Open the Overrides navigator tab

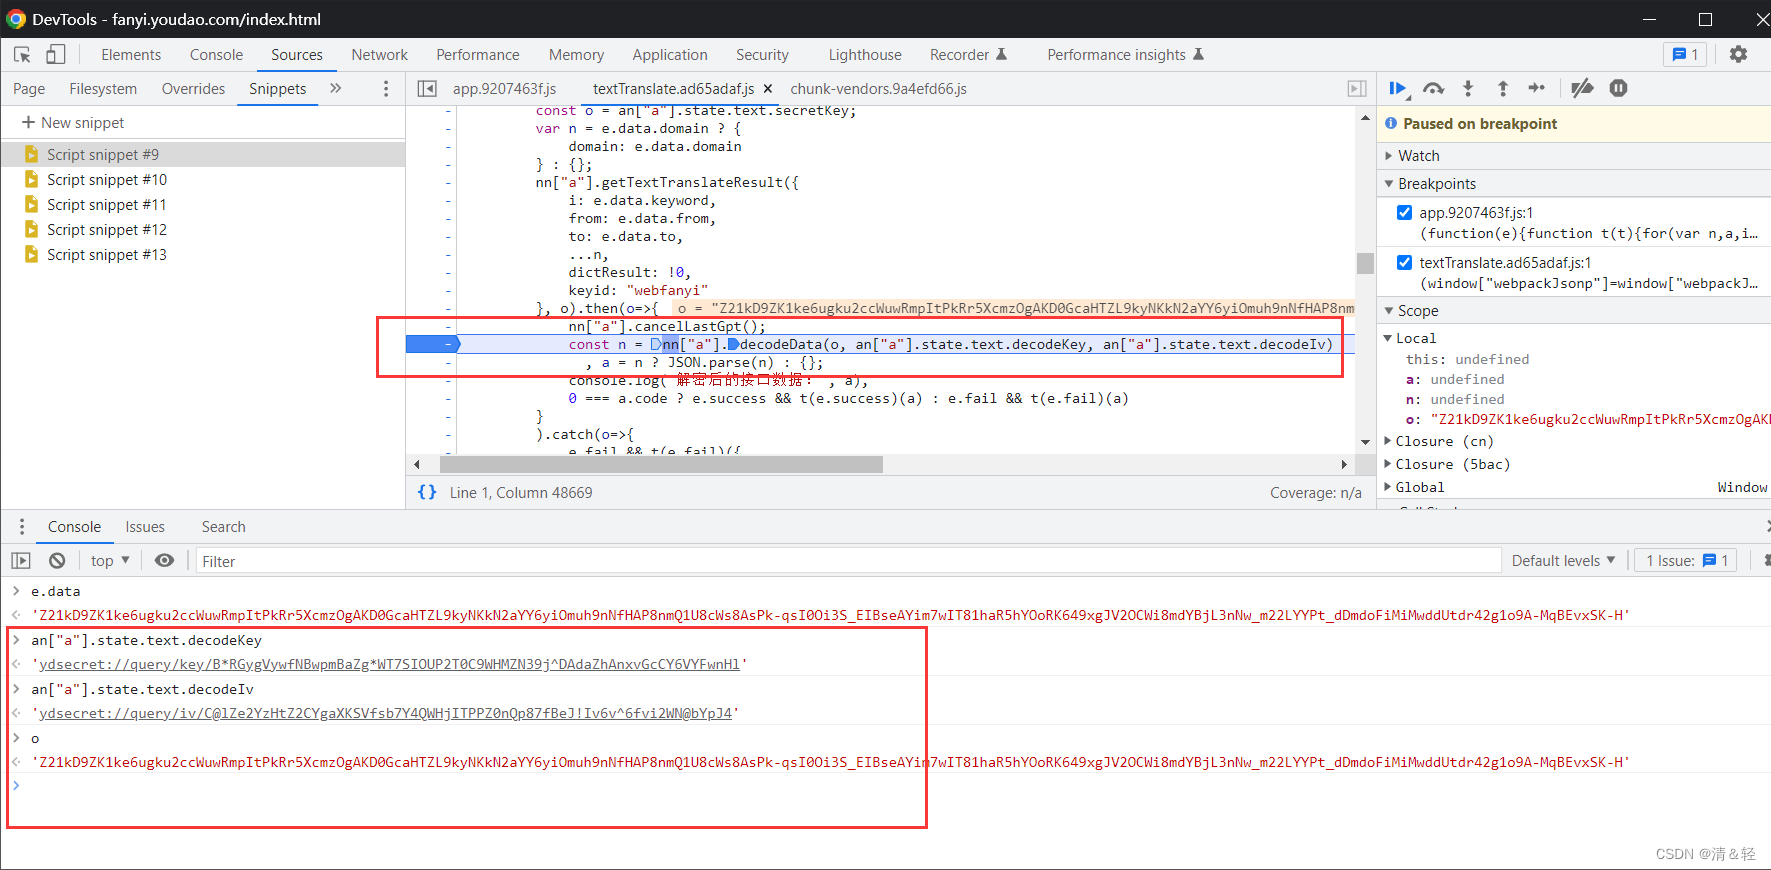[193, 89]
